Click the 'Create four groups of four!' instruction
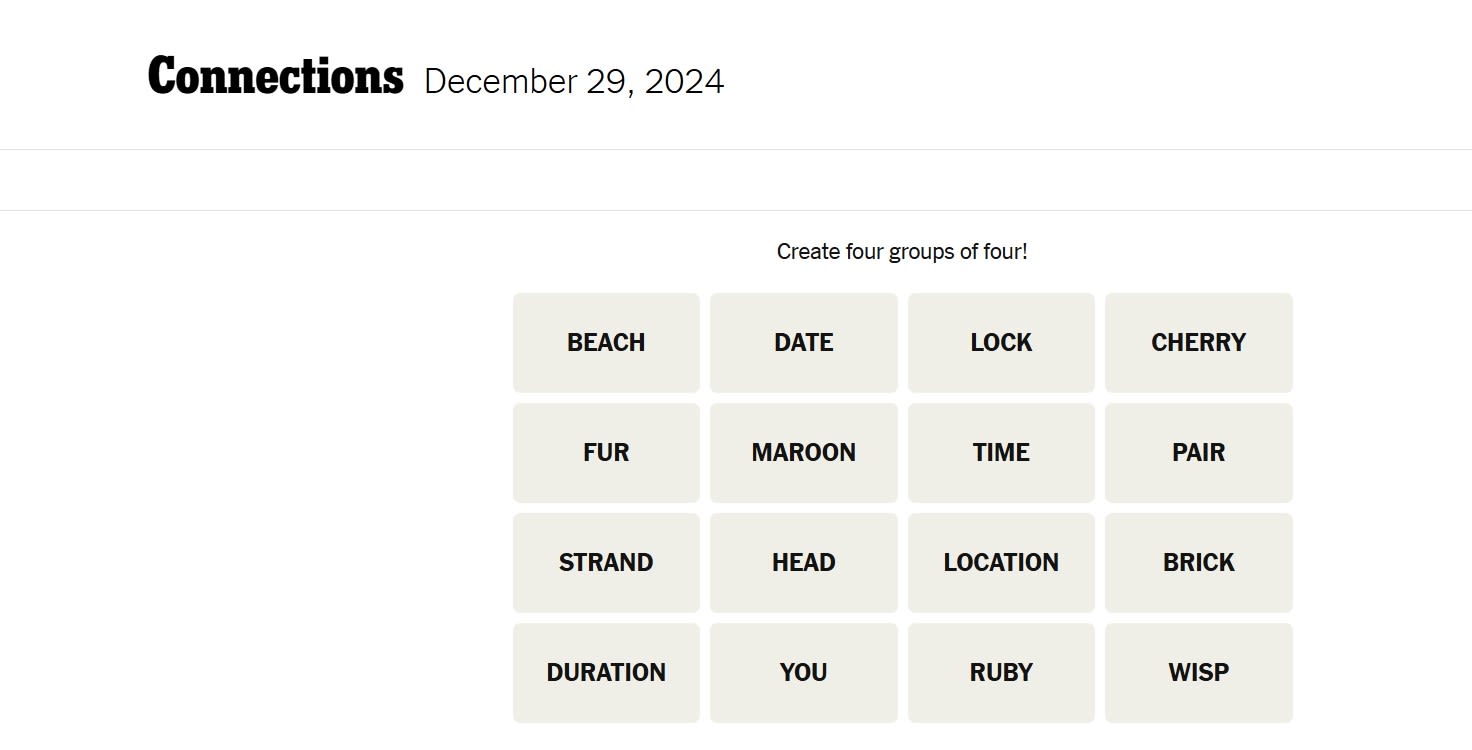 902,252
